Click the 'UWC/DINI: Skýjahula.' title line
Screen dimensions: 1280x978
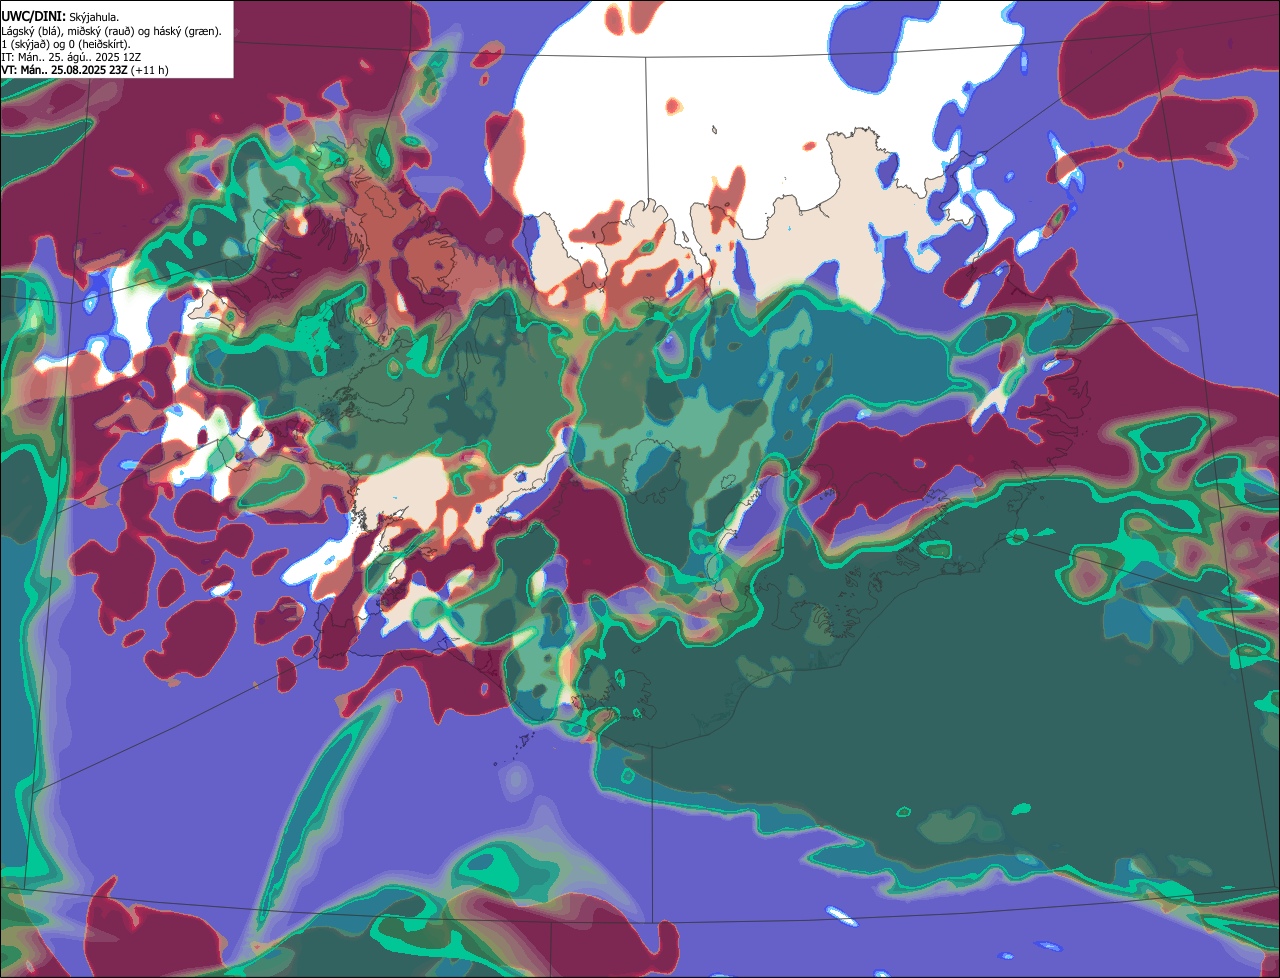point(61,17)
